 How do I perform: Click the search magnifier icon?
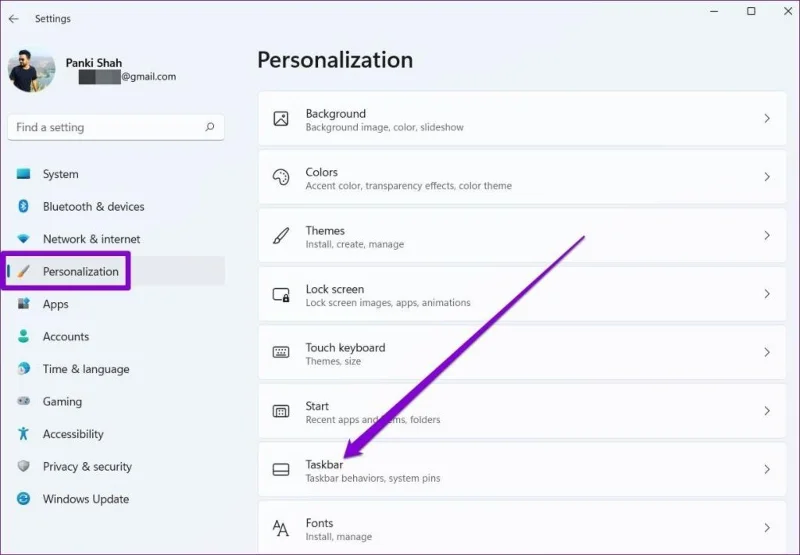tap(210, 127)
